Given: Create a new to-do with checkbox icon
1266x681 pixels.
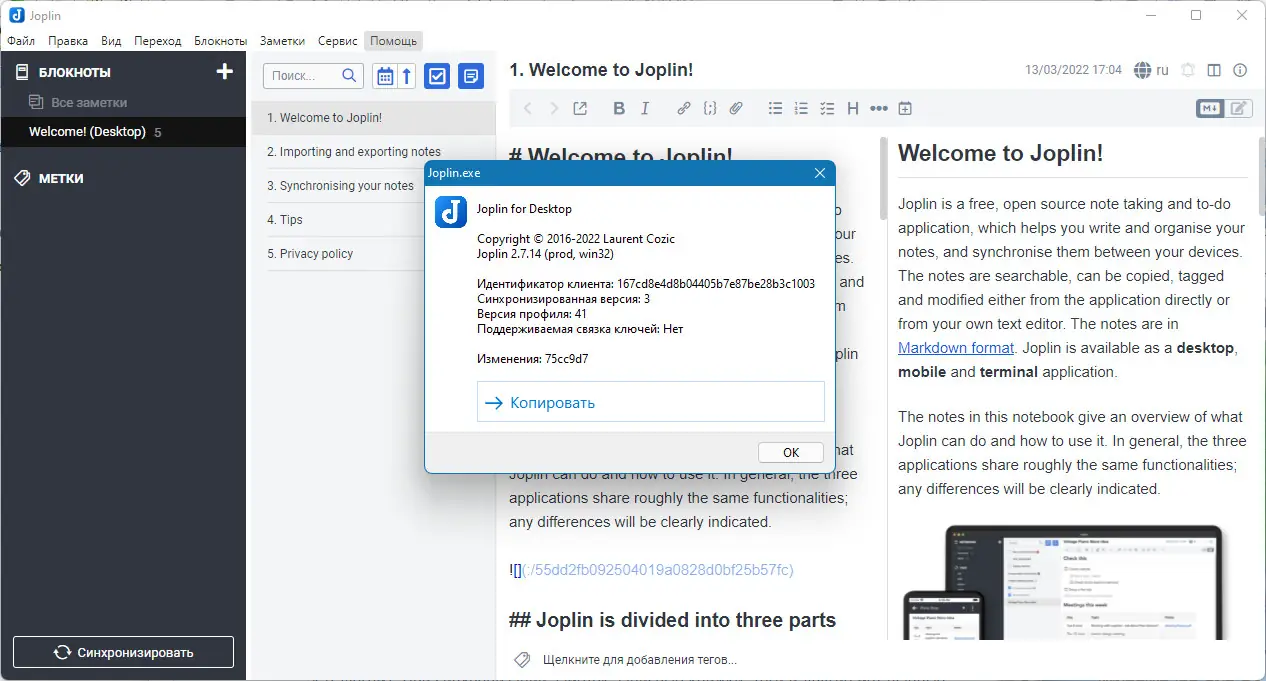Looking at the screenshot, I should [437, 76].
